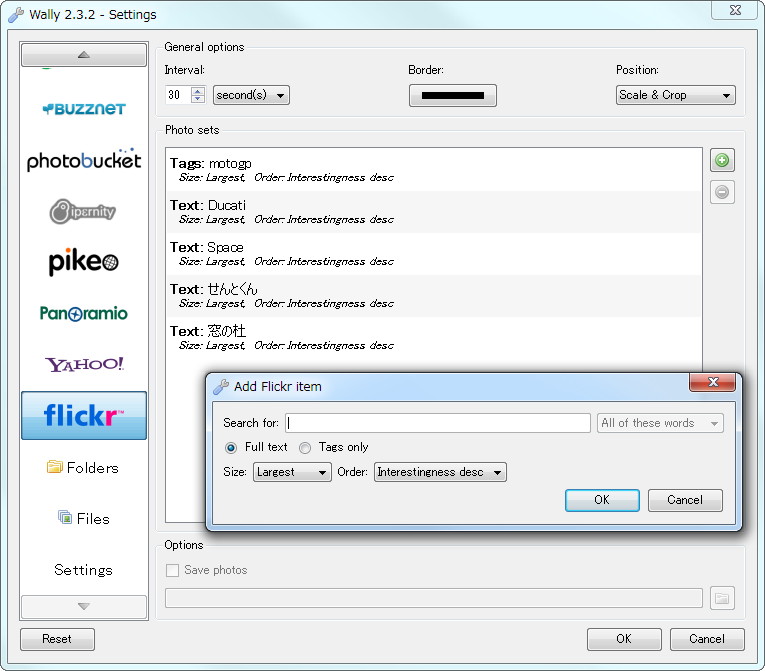765x671 pixels.
Task: Select the Flickr source in the sidebar
Action: pos(84,415)
